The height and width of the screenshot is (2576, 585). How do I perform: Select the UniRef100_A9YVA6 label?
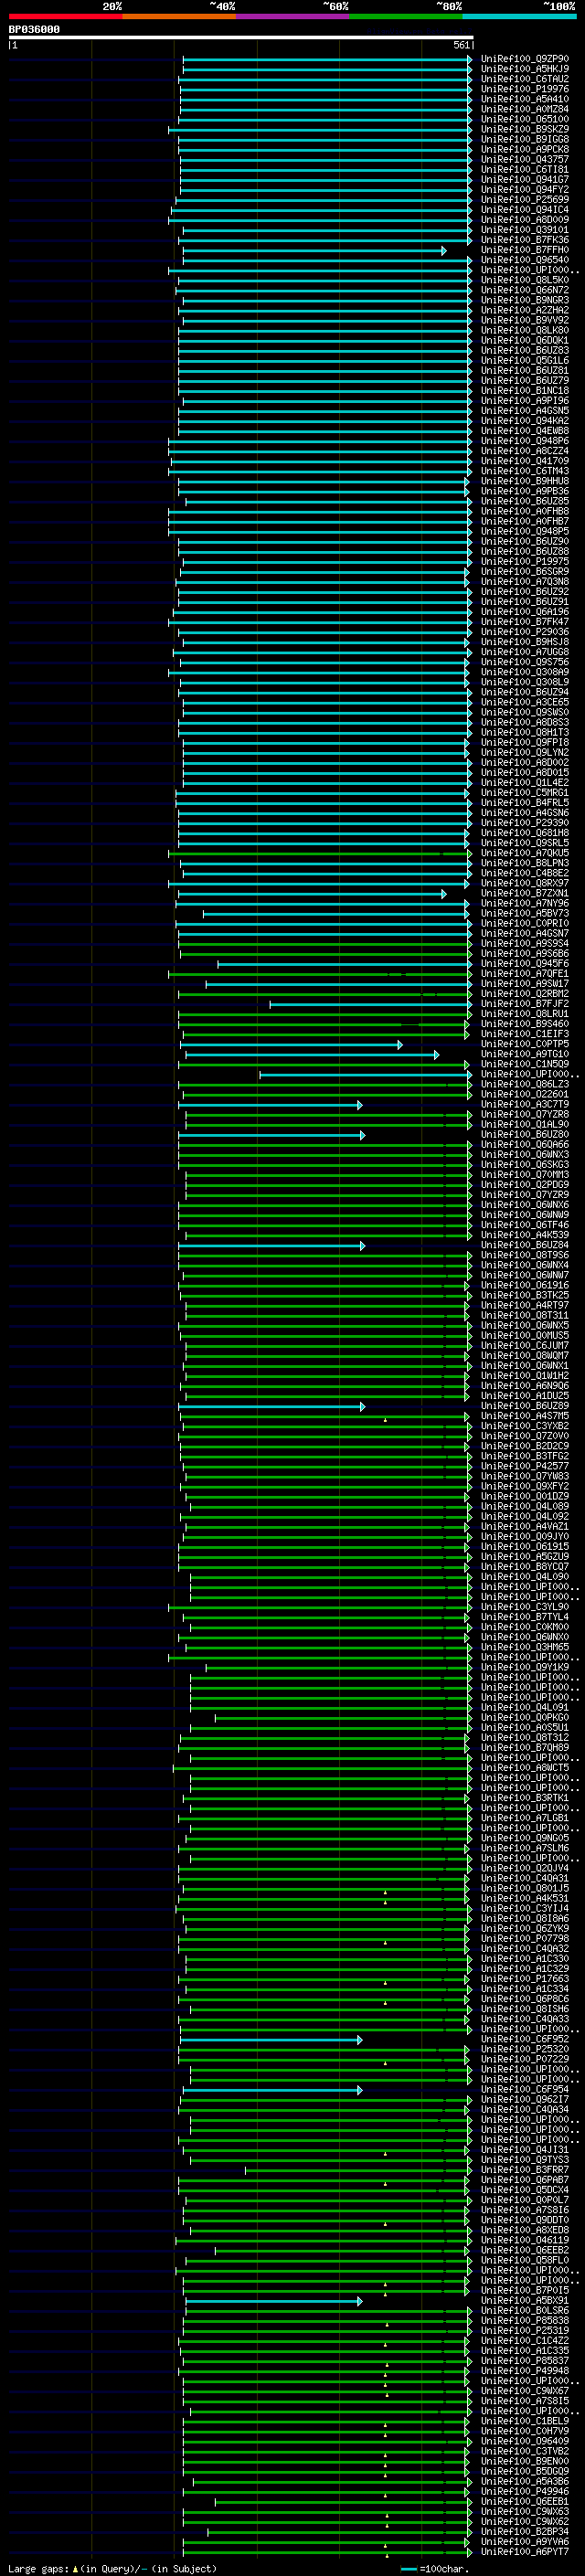[524, 2541]
